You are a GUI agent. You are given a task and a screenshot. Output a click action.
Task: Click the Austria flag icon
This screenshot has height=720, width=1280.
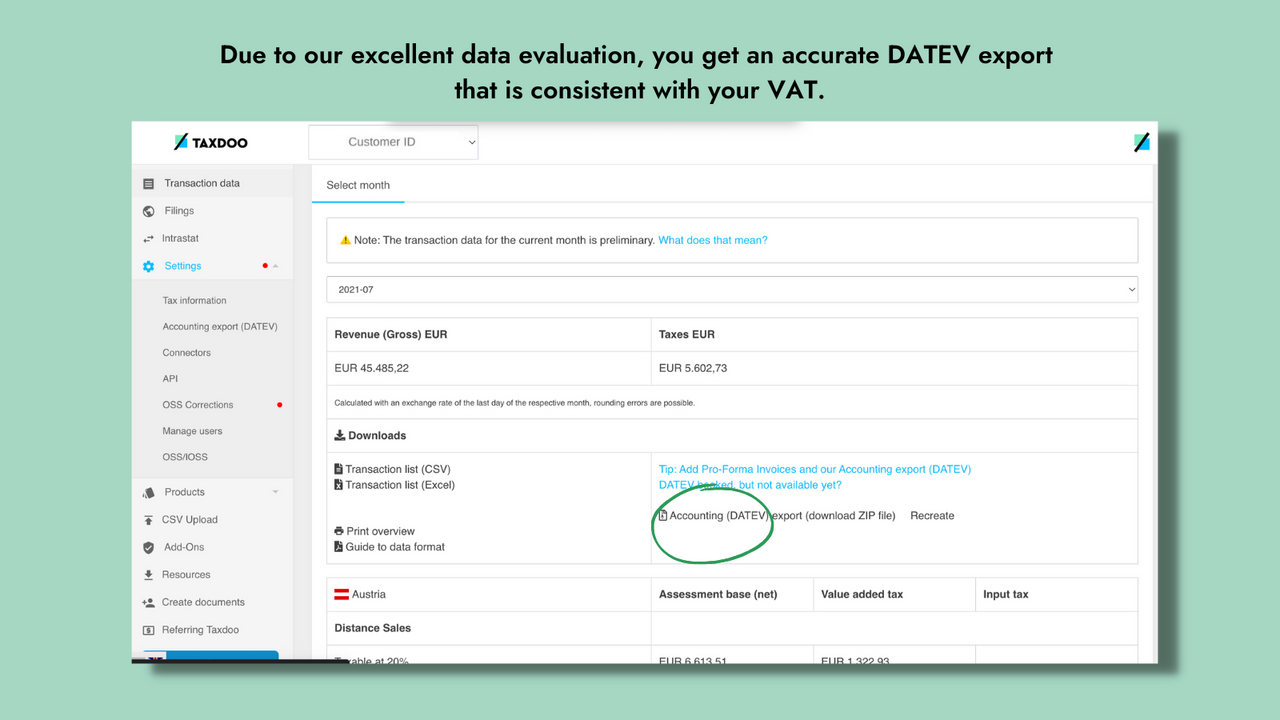[x=341, y=594]
